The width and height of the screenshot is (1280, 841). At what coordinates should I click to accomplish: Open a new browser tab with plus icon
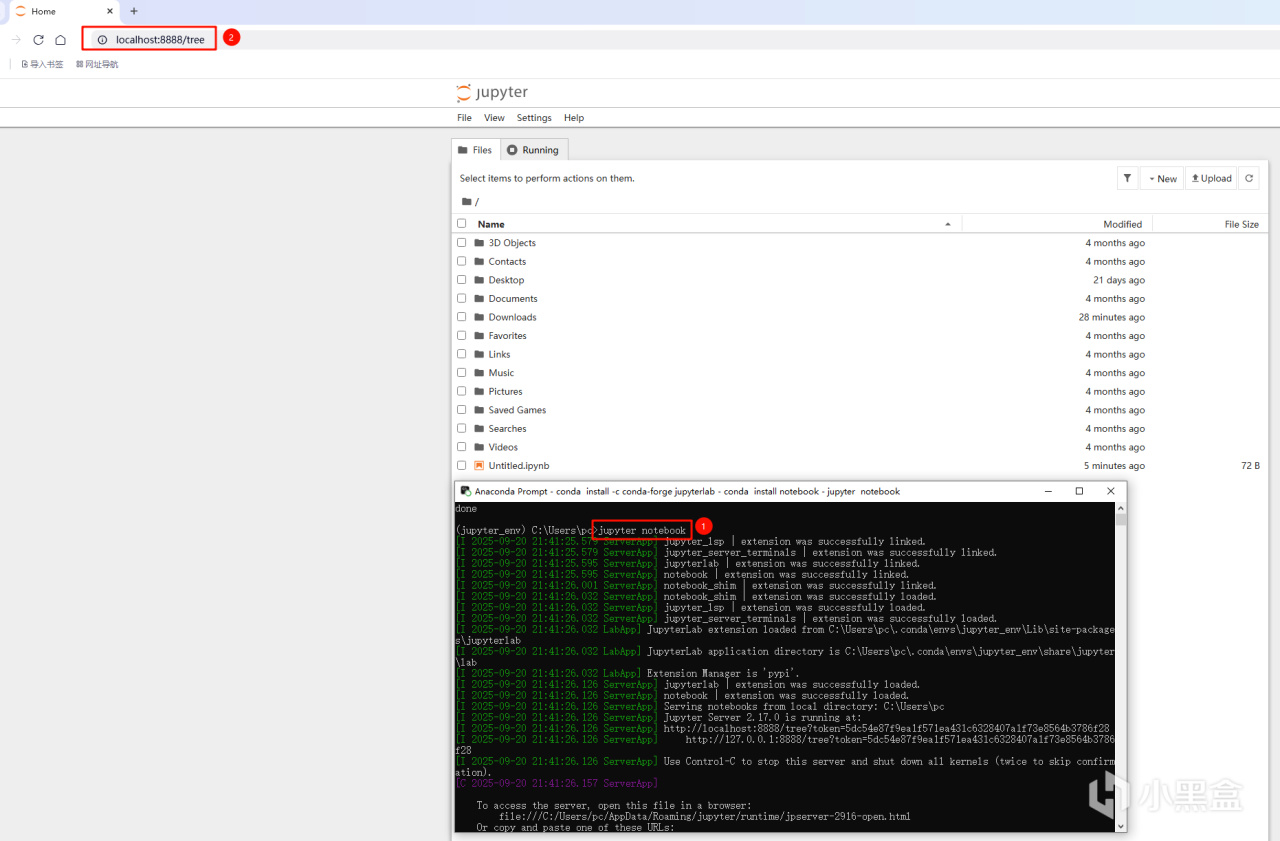pos(134,11)
